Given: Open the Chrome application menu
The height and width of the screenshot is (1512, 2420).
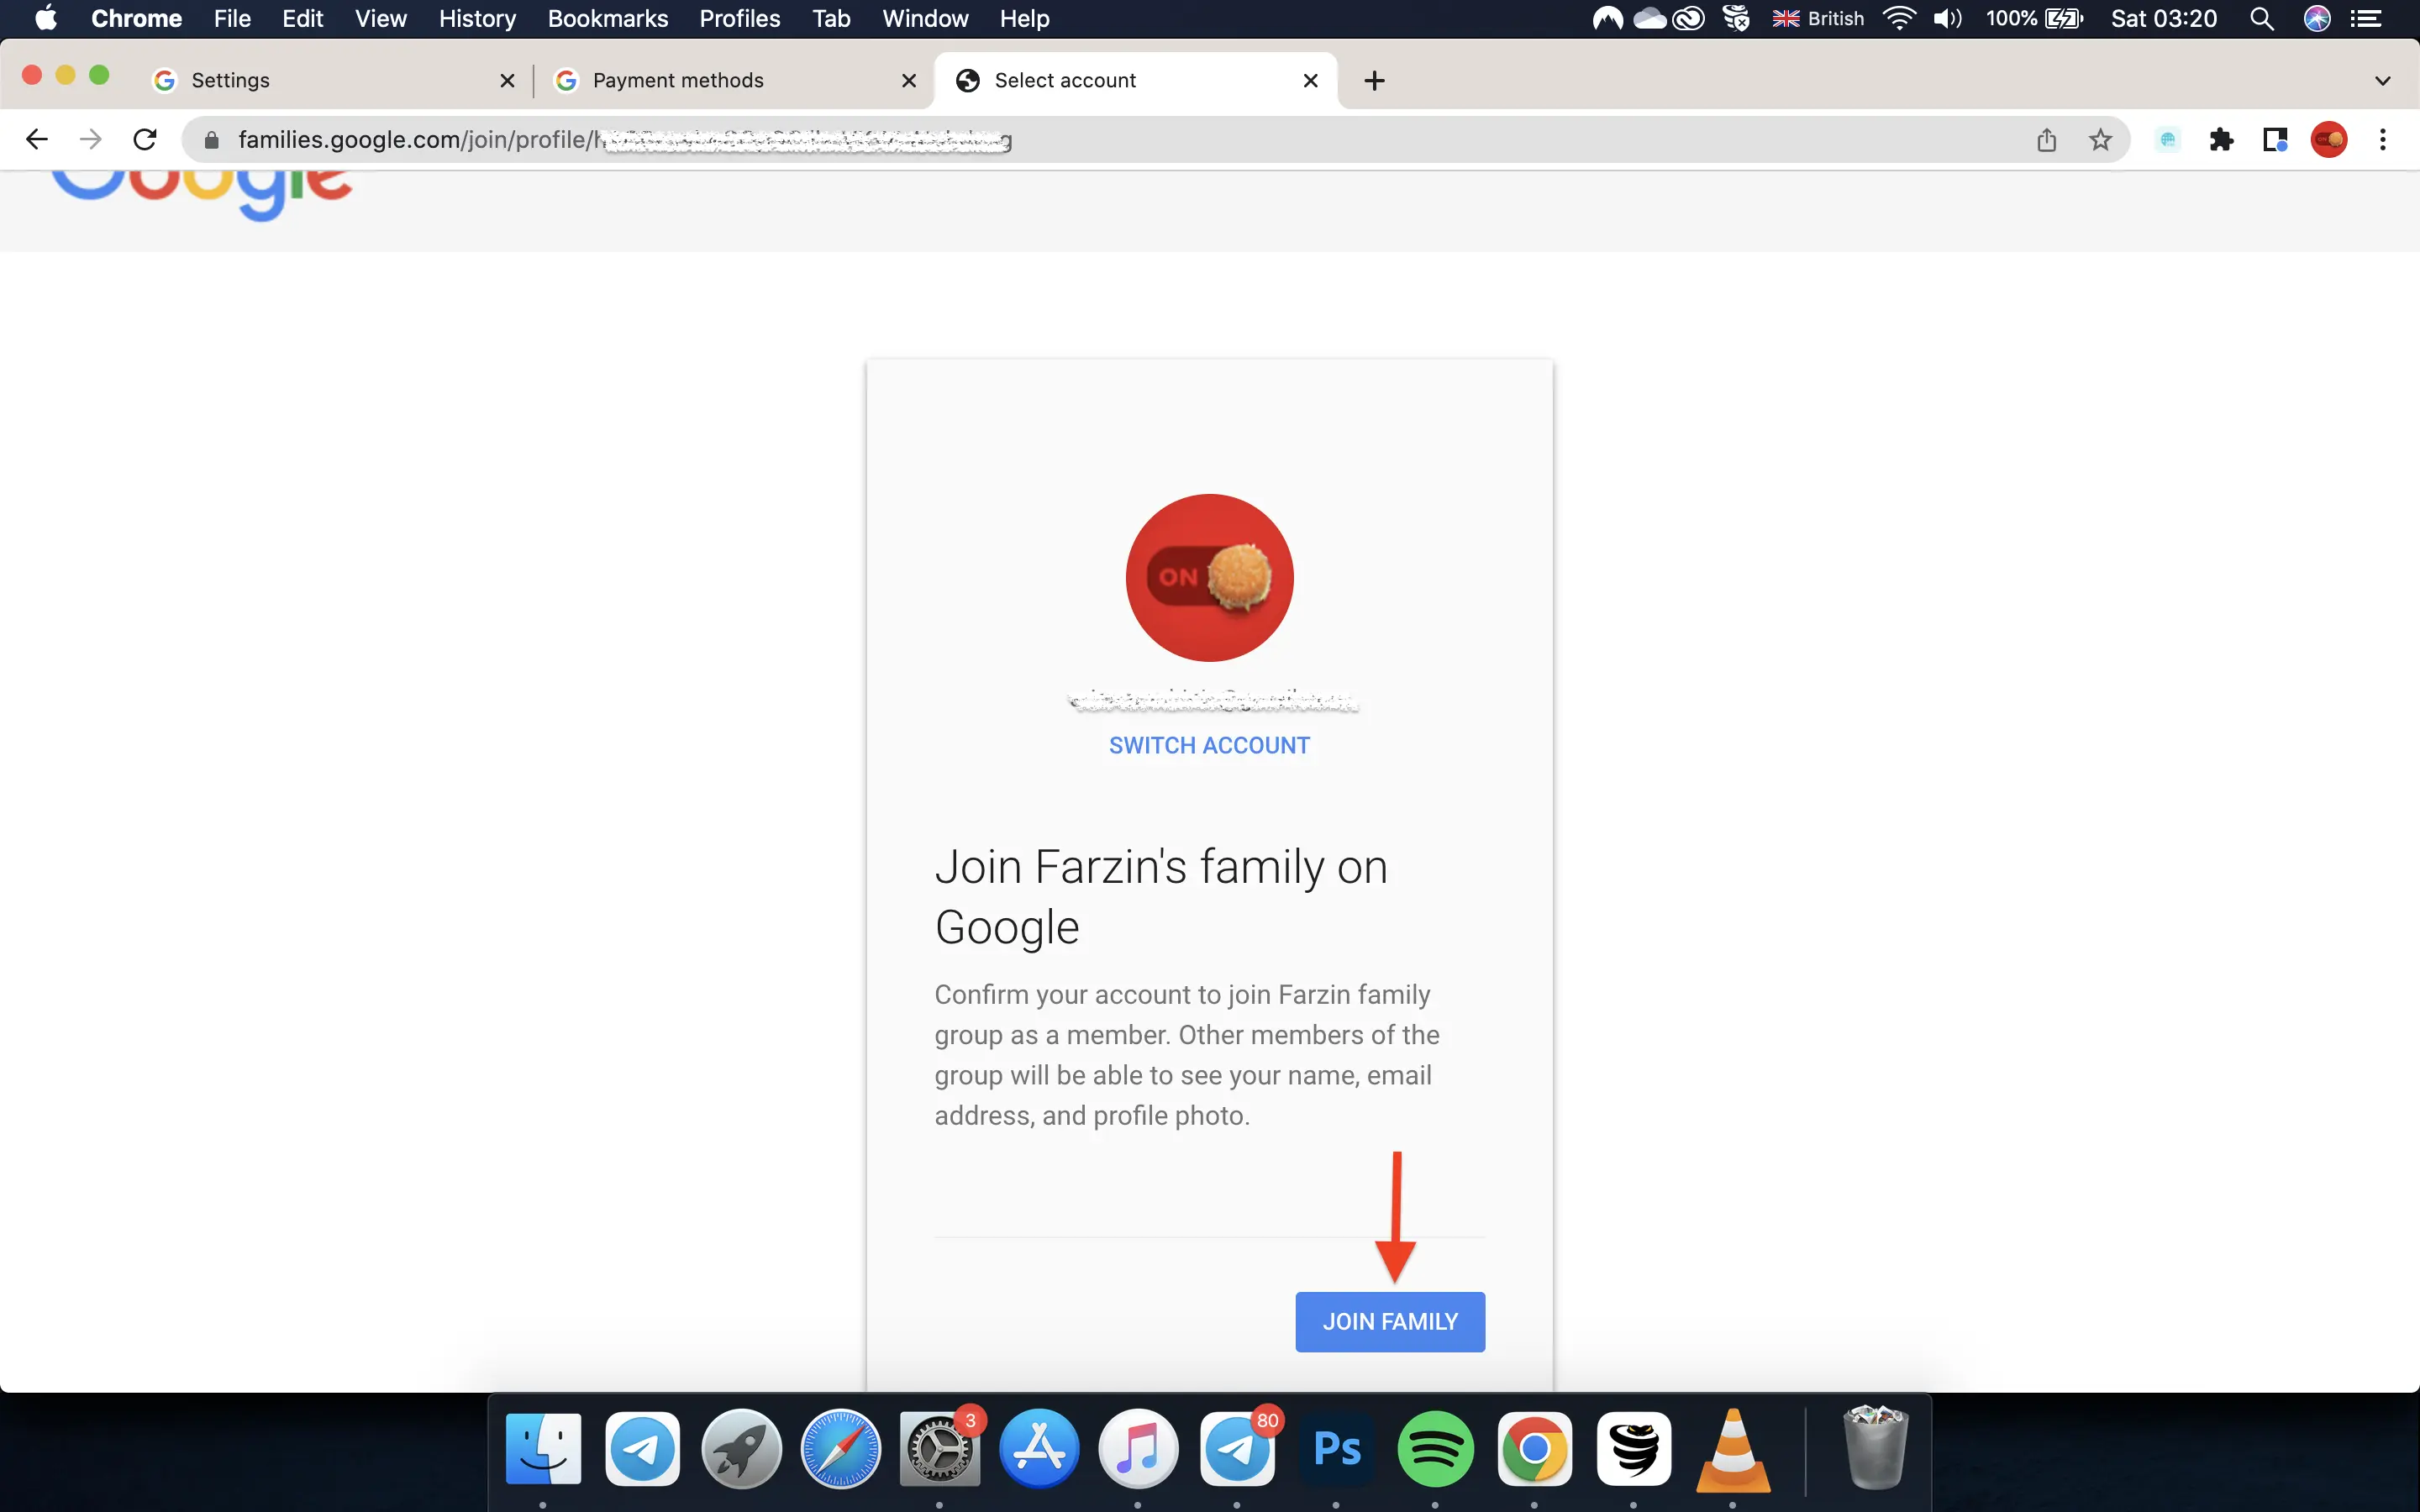Looking at the screenshot, I should (x=137, y=19).
